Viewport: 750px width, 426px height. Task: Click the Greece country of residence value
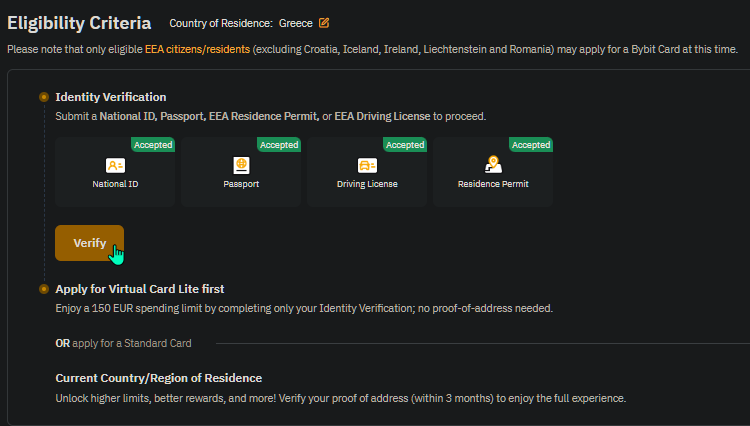[296, 23]
